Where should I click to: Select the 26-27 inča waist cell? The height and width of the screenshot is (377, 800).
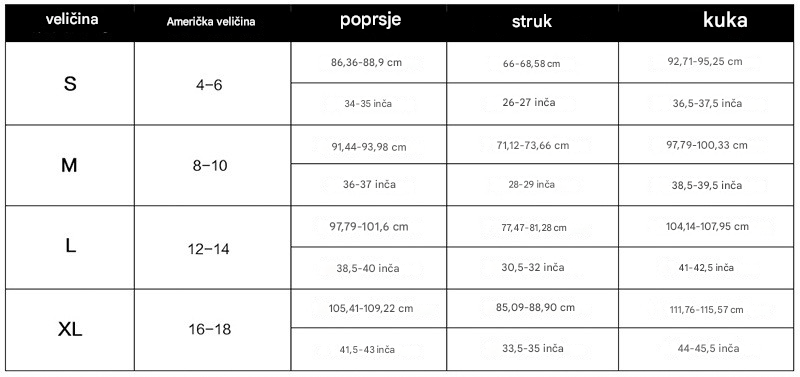click(x=533, y=104)
